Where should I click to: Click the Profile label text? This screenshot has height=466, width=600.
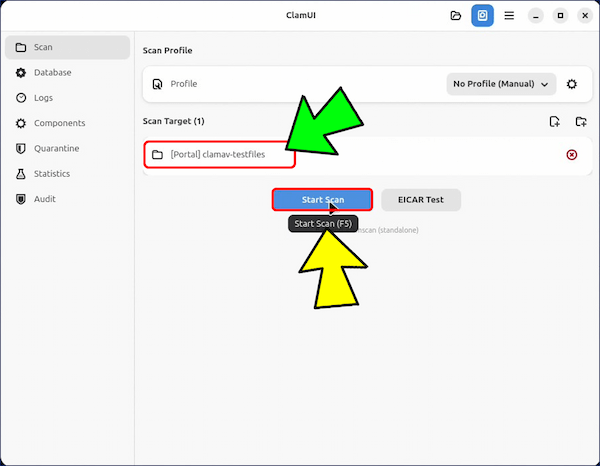184,84
